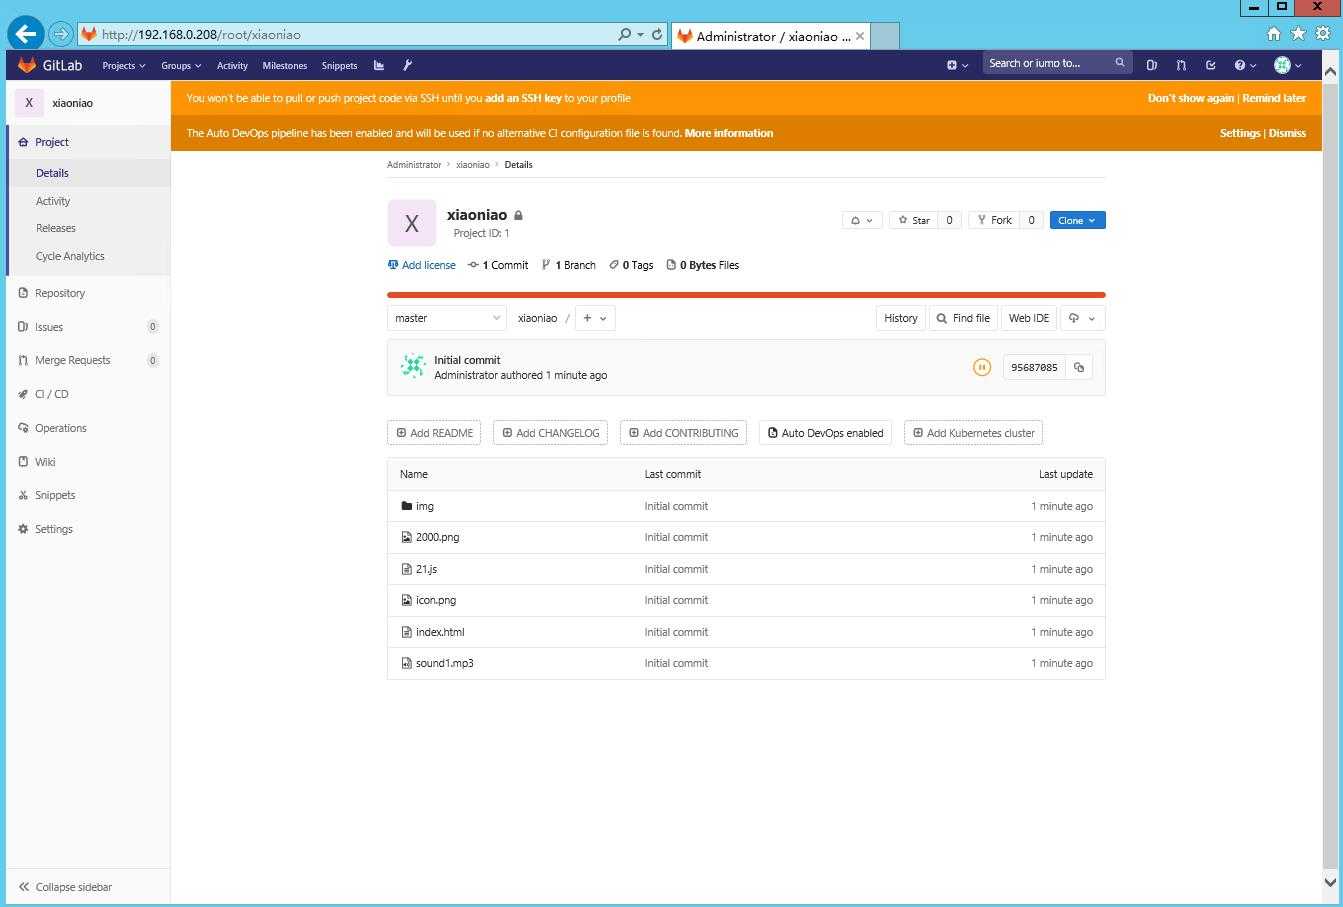Open the Admin Area wrench icon
Viewport: 1343px width, 907px height.
(407, 65)
